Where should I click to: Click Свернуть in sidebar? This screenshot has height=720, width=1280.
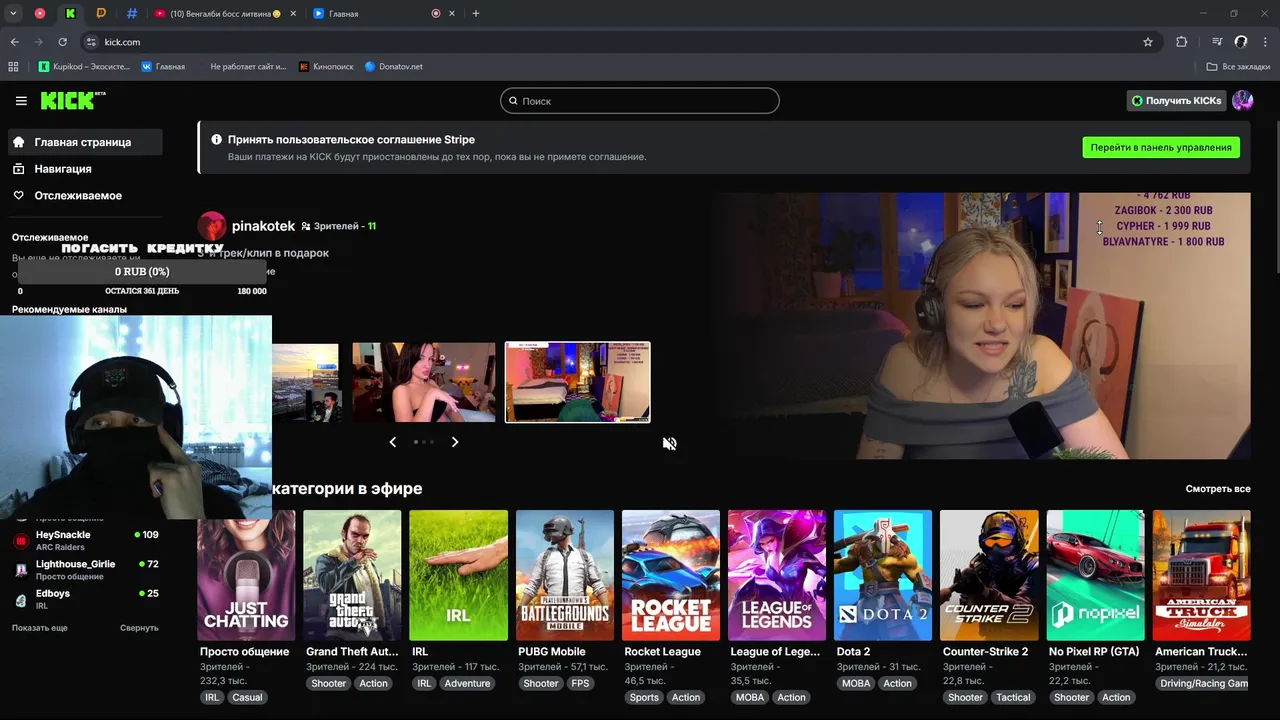pos(139,628)
